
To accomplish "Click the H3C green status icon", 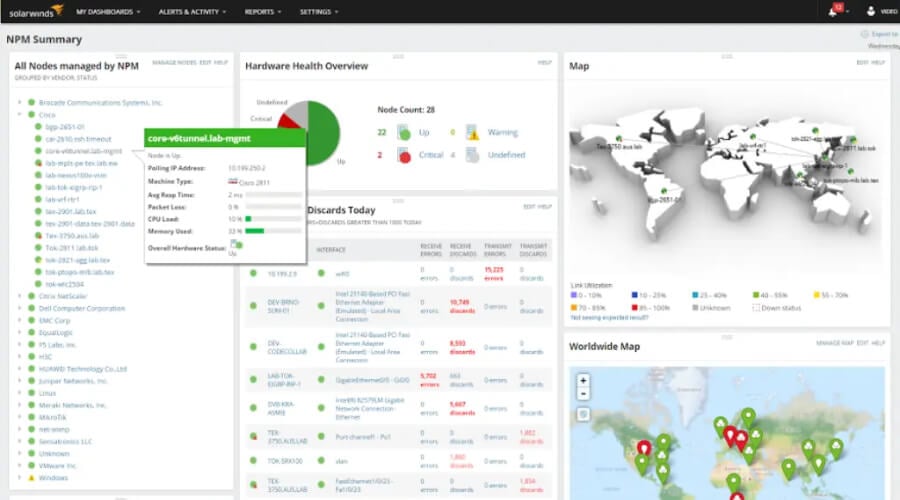I will click(32, 356).
